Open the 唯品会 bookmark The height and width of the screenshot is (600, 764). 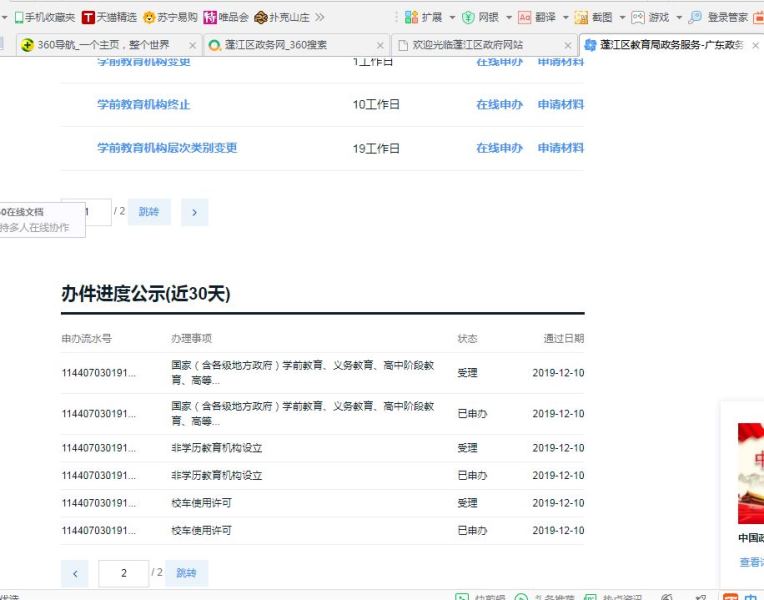tap(226, 18)
